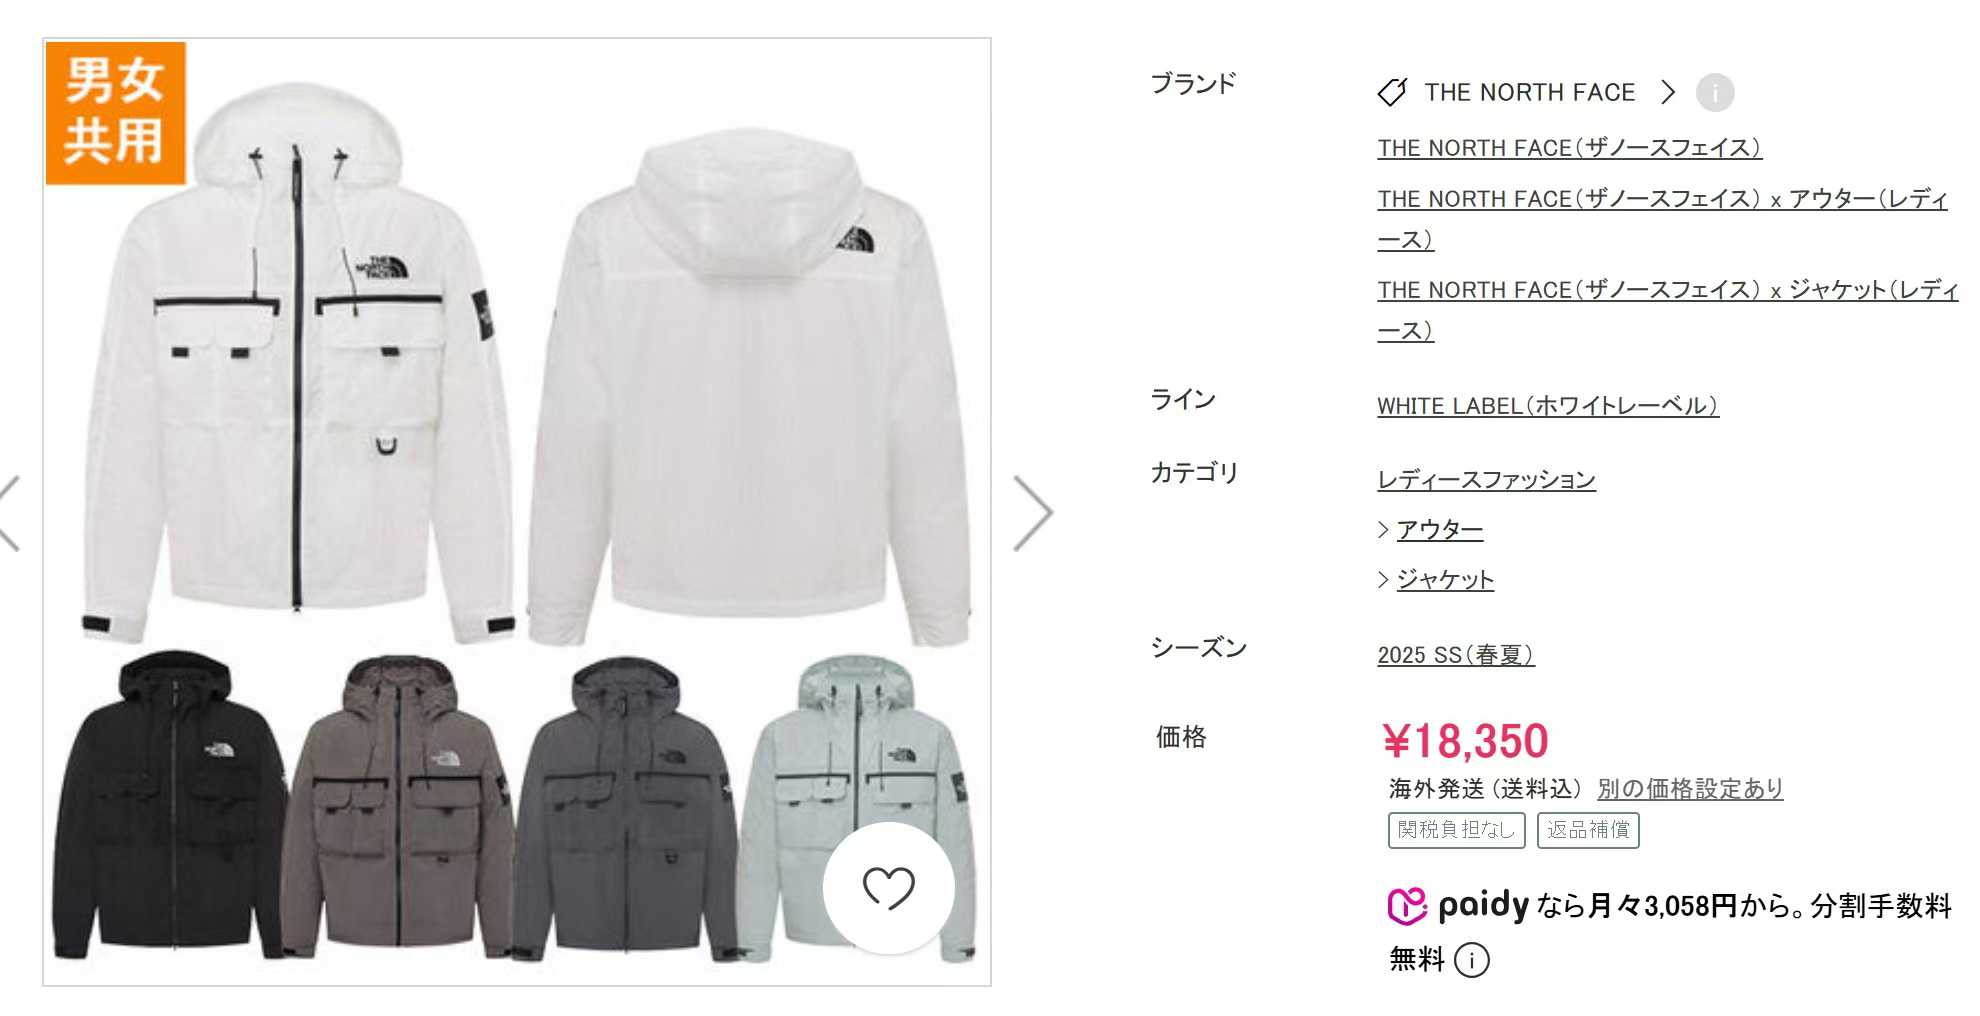Image resolution: width=1980 pixels, height=1016 pixels.
Task: Click the paidy logo icon
Action: [x=1407, y=906]
